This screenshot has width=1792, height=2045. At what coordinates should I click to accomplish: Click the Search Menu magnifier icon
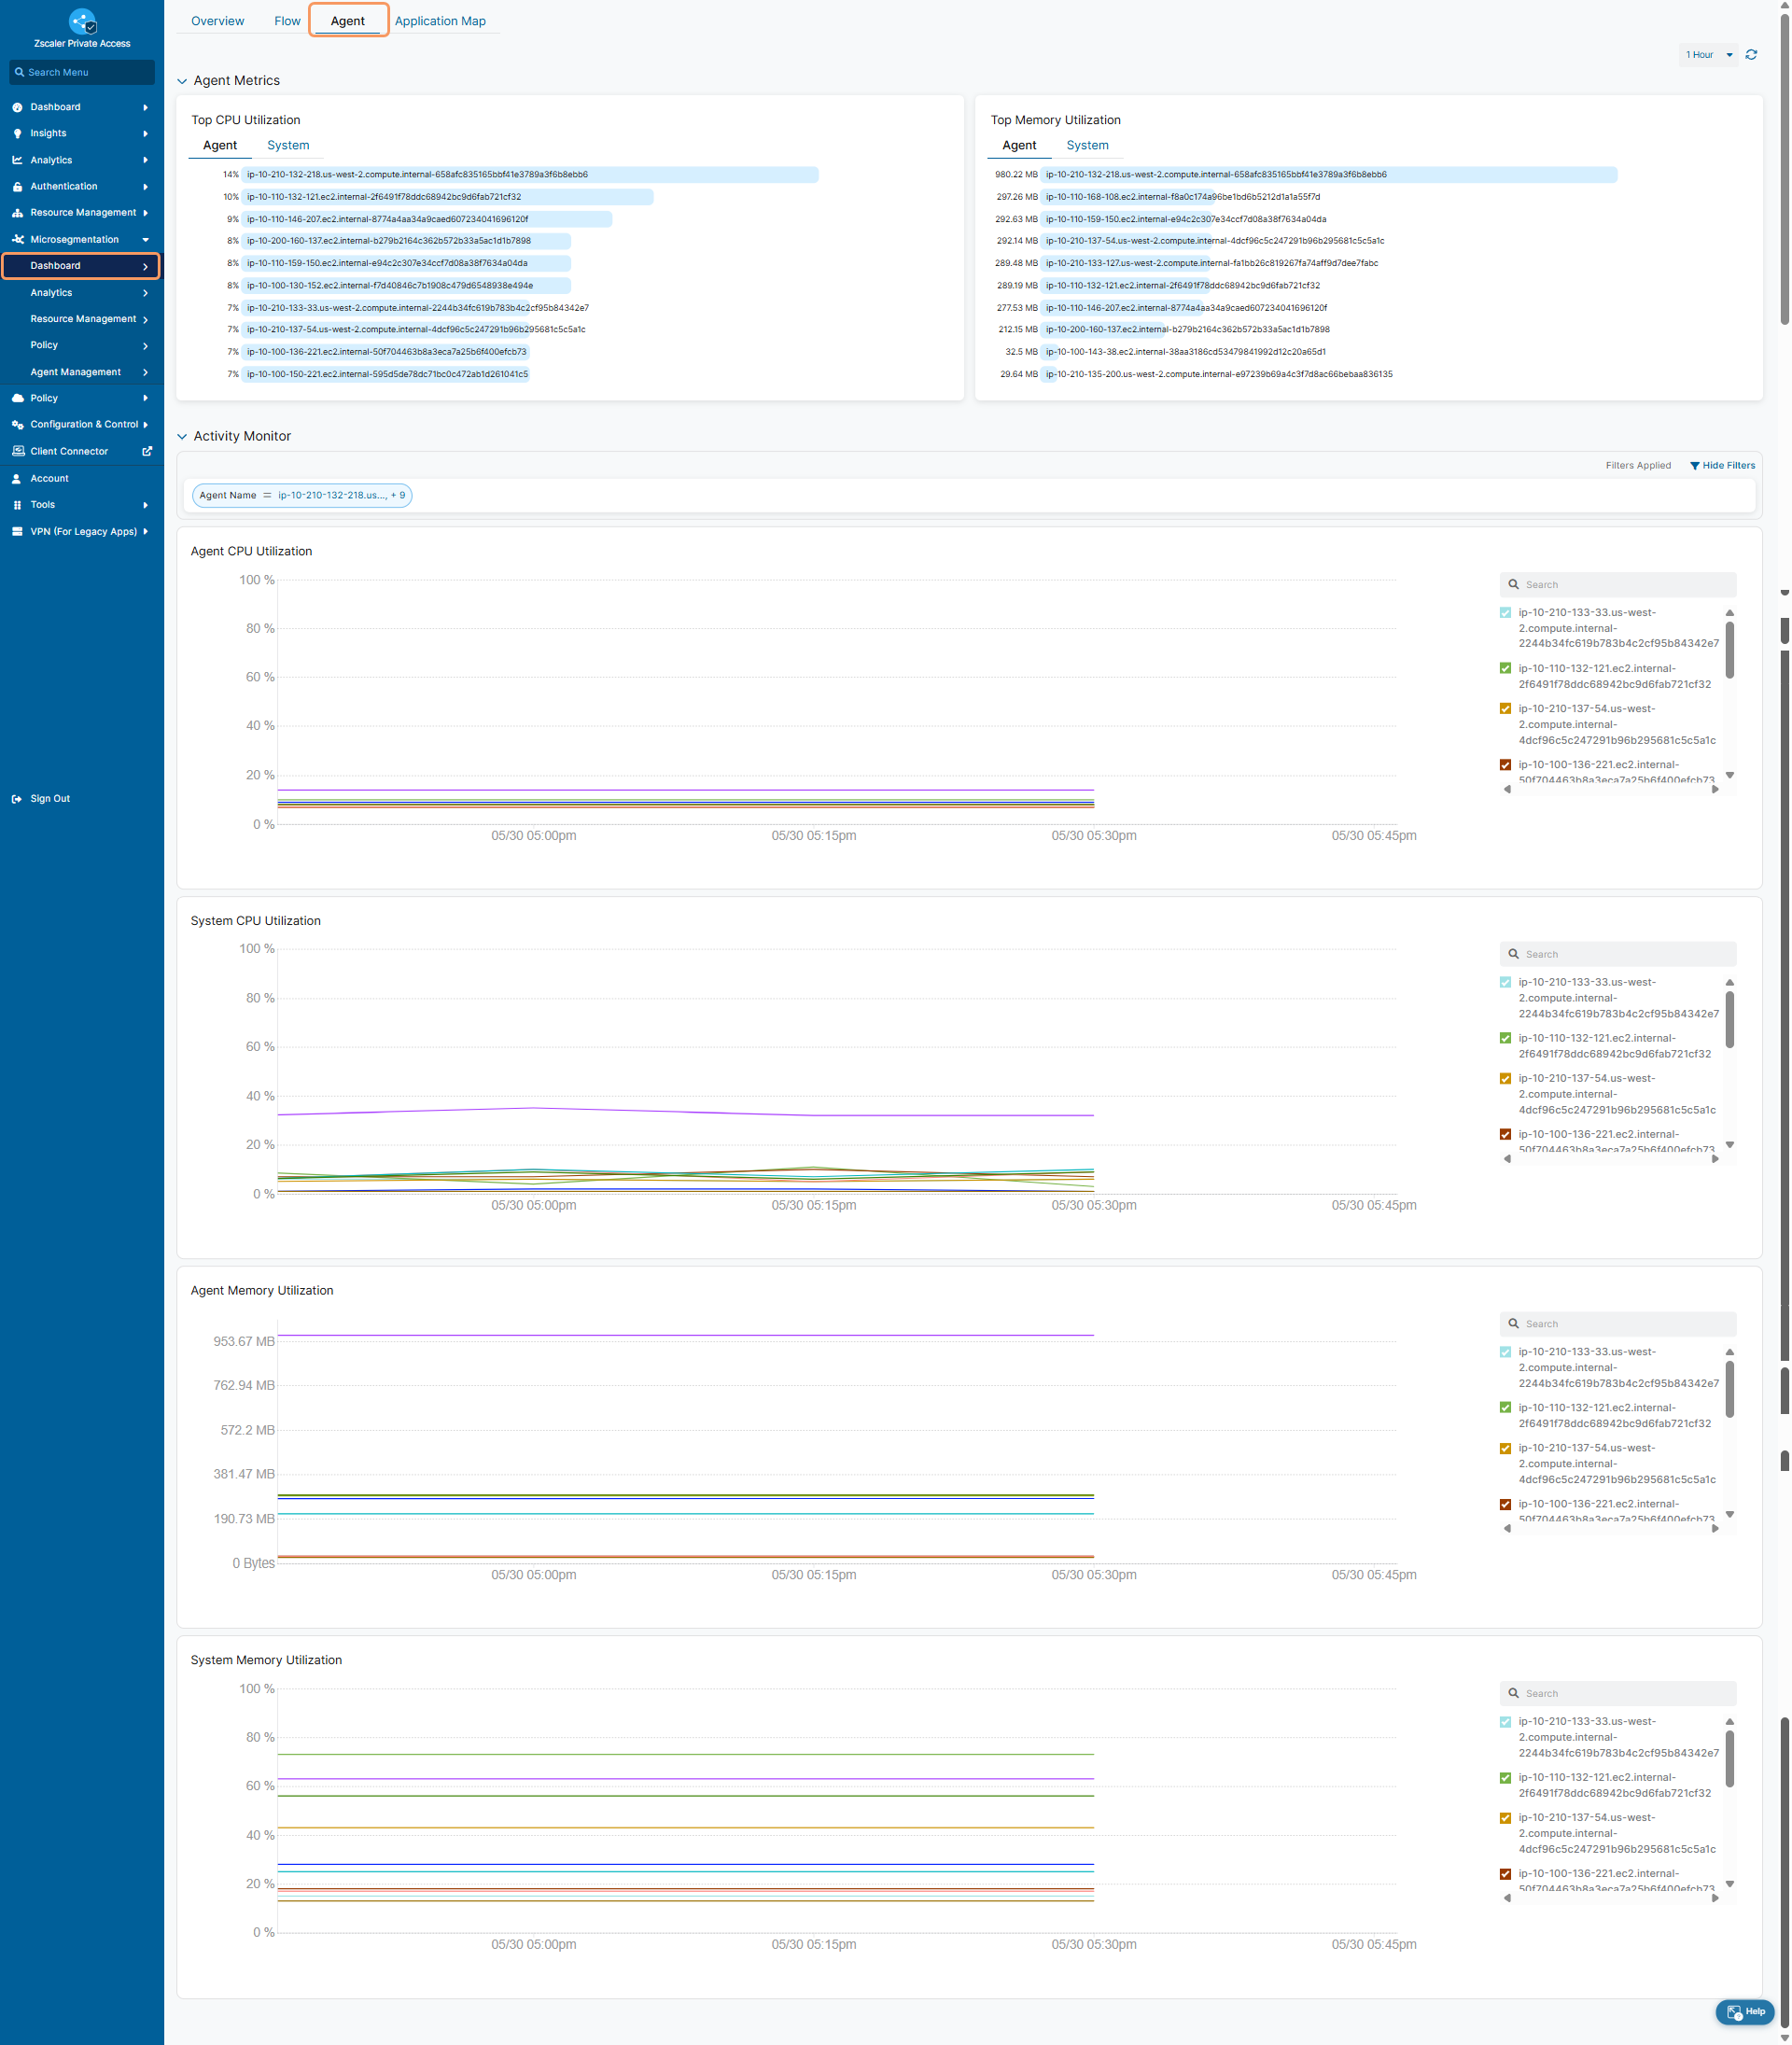tap(19, 72)
